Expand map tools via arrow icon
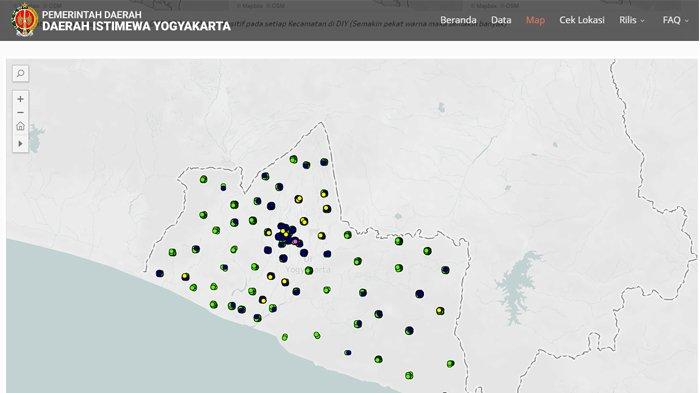 pos(21,143)
